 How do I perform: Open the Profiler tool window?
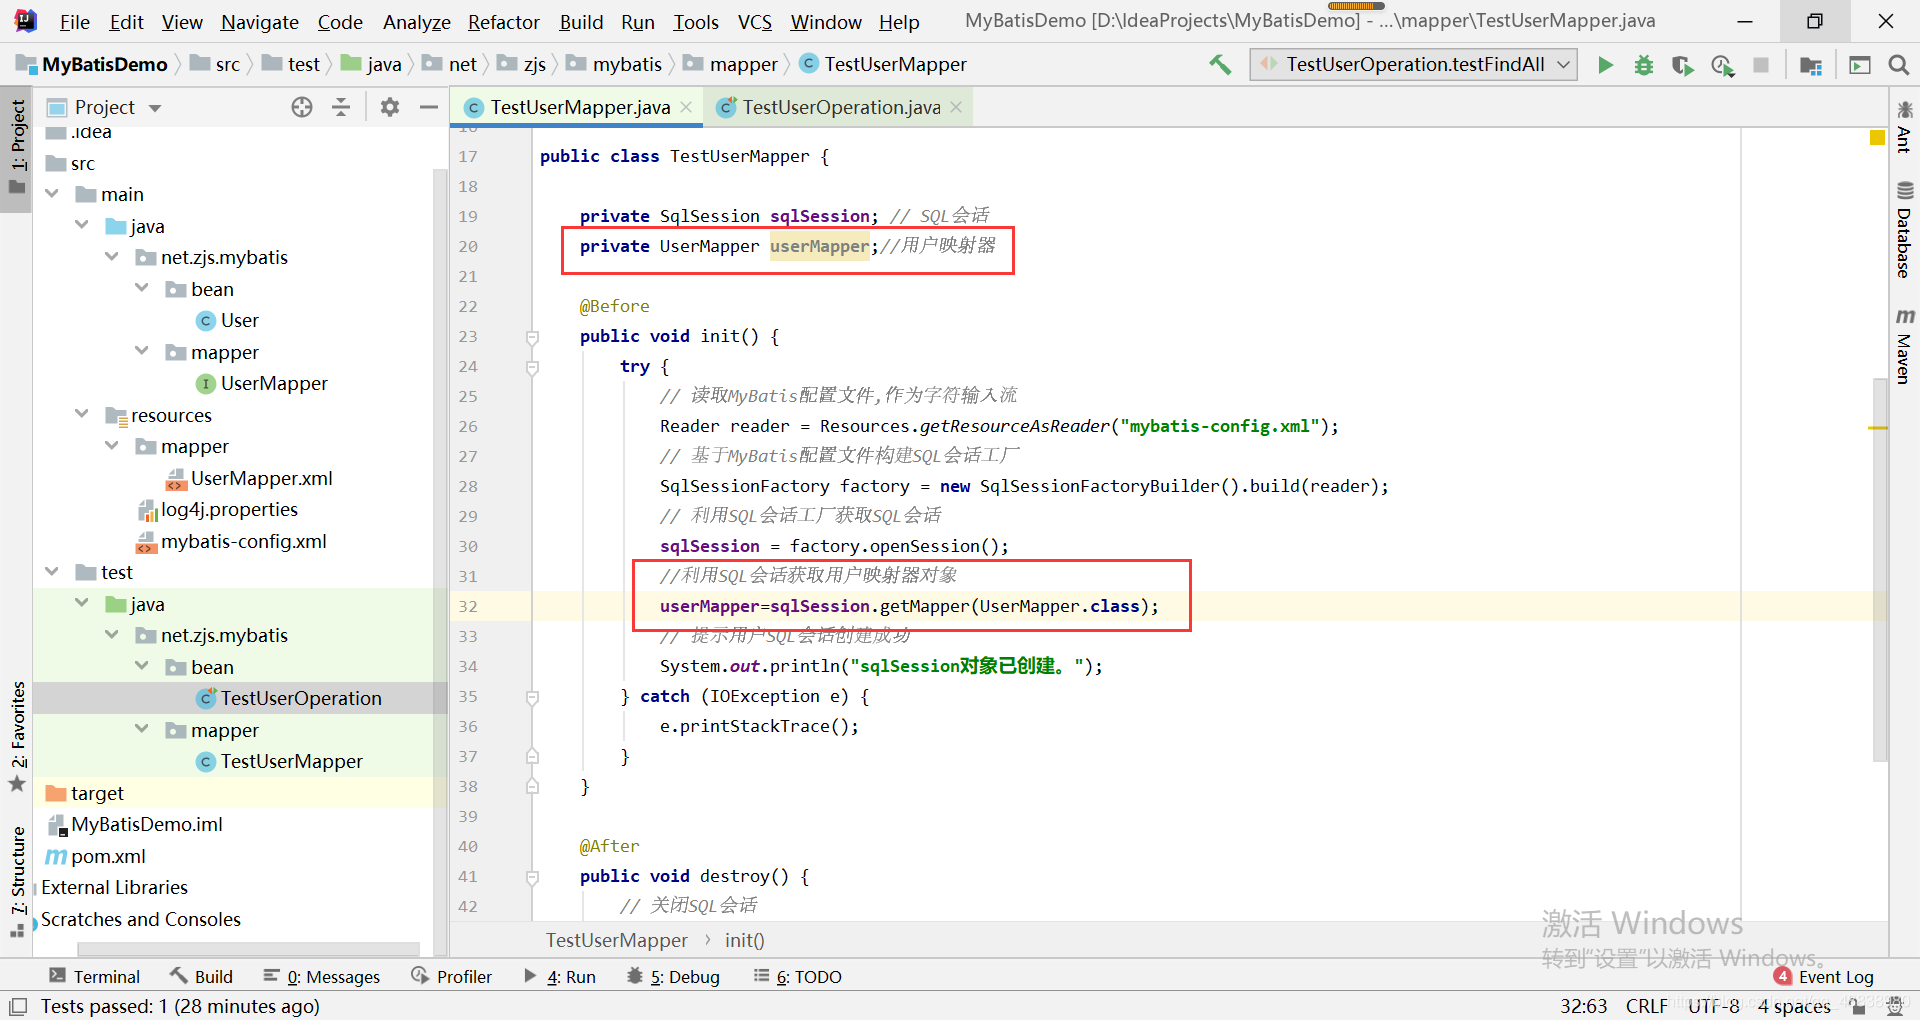(x=451, y=976)
